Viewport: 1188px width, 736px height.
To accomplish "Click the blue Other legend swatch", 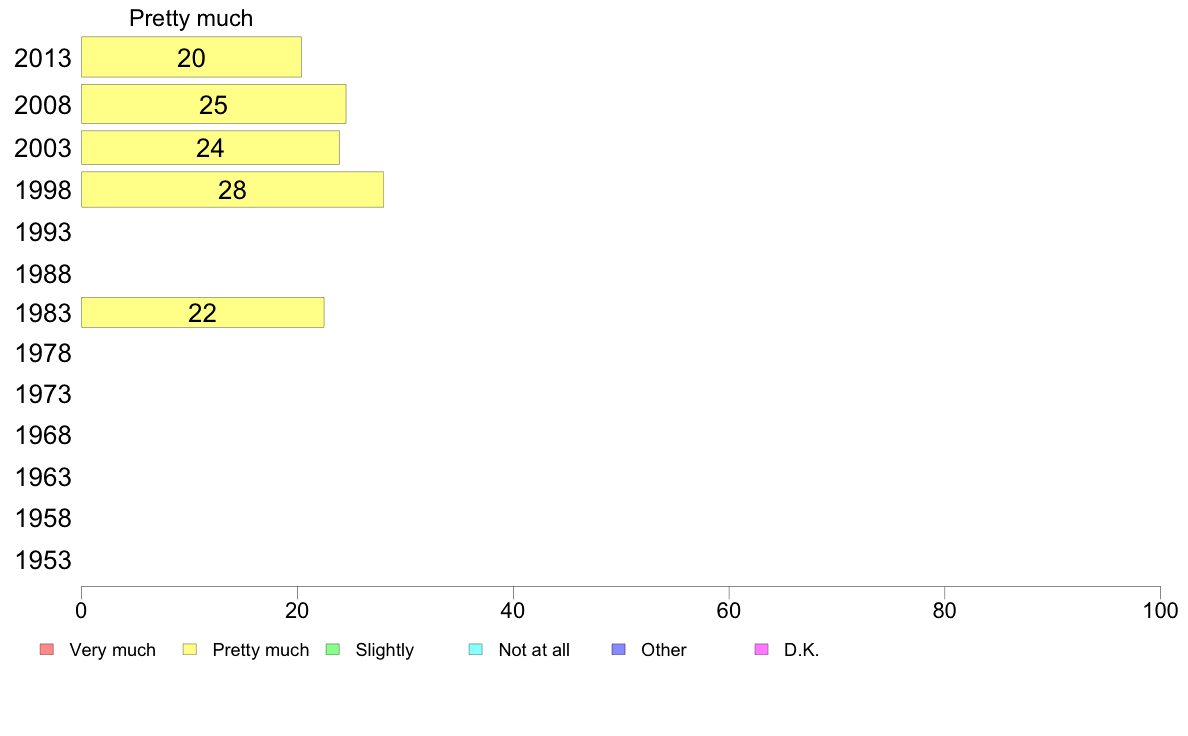I will [x=618, y=650].
